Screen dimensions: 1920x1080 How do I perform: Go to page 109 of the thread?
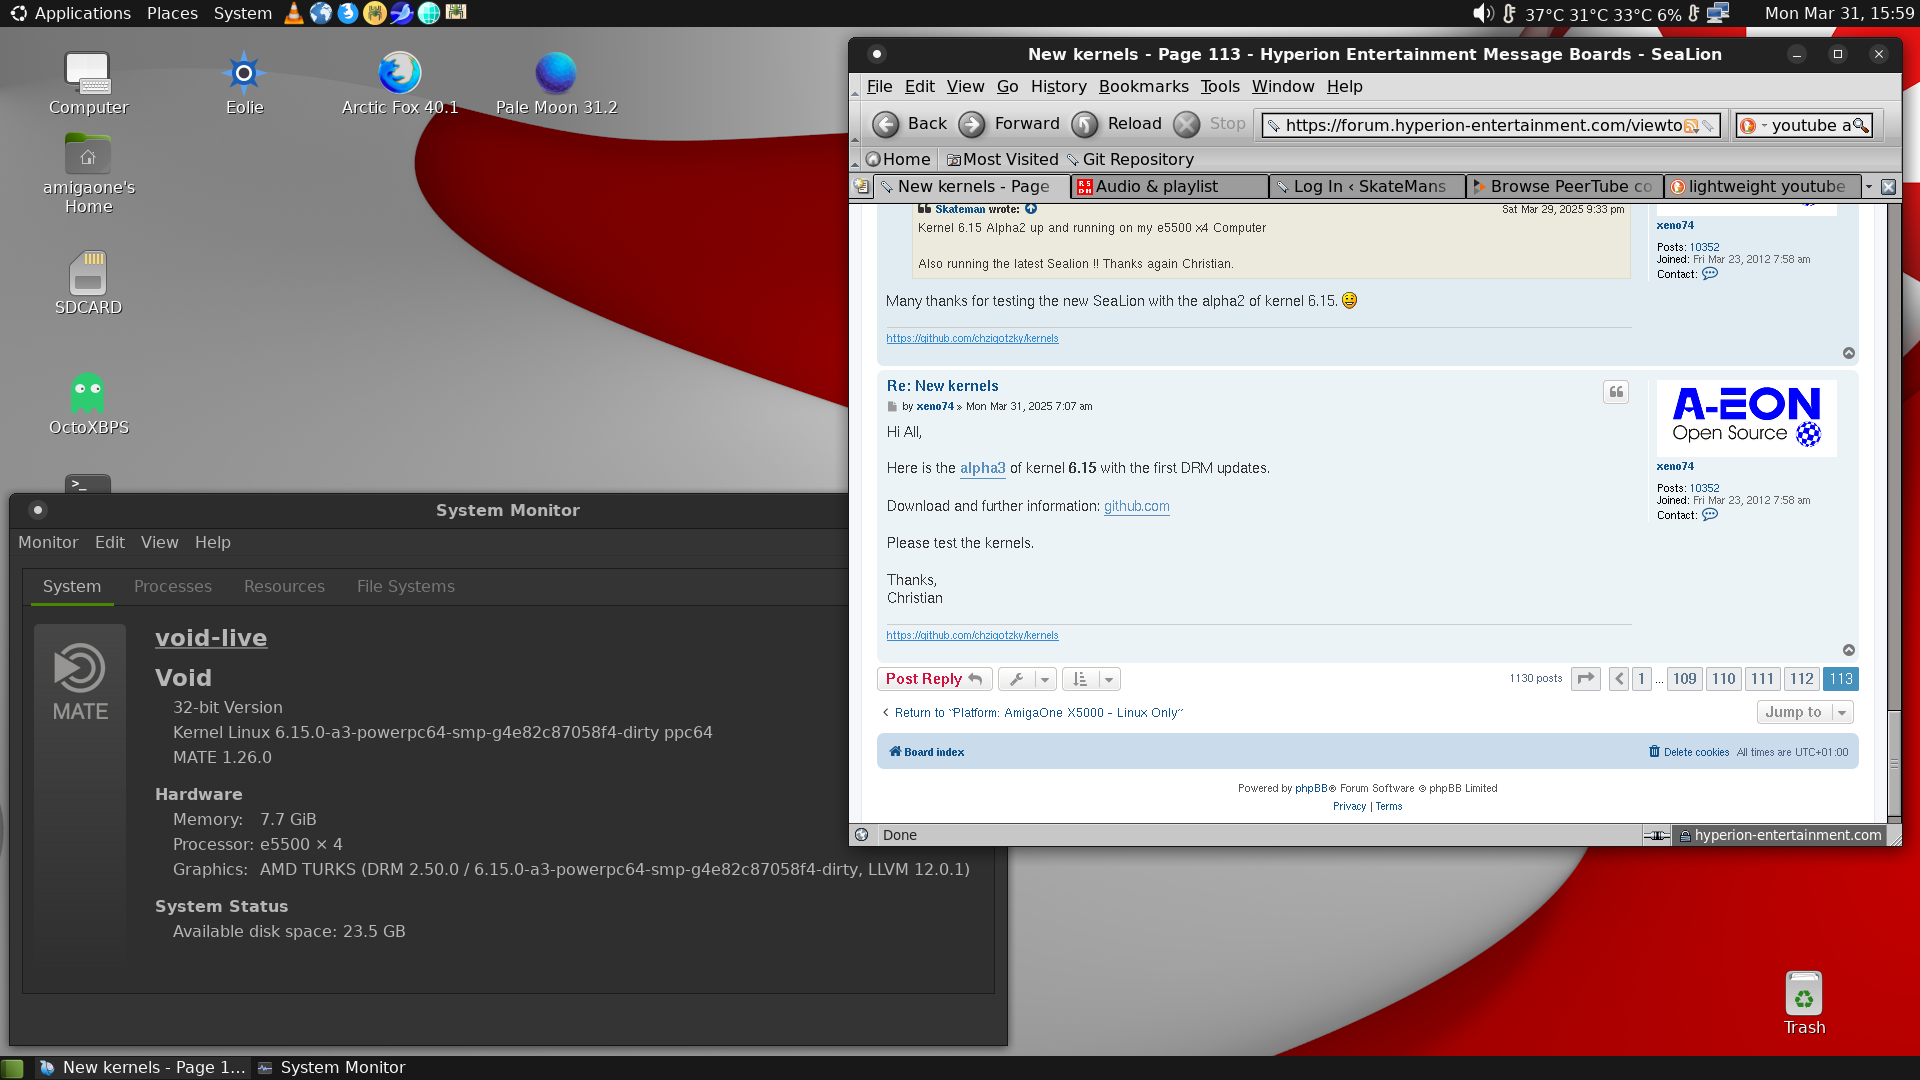[x=1684, y=679]
